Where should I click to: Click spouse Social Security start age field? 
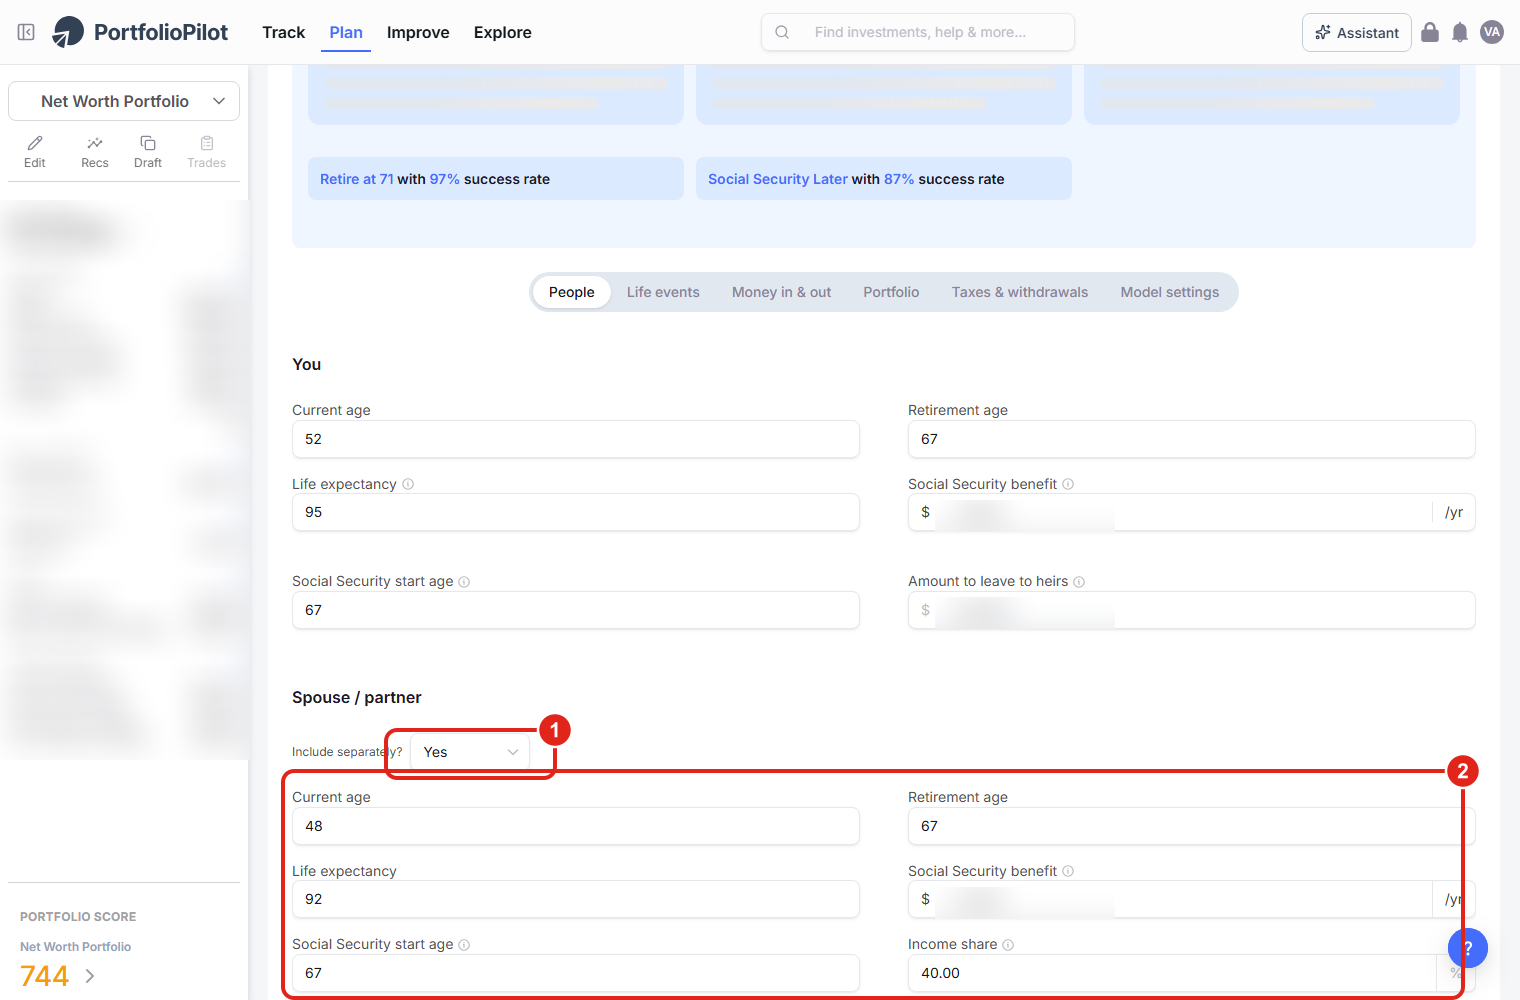click(576, 973)
